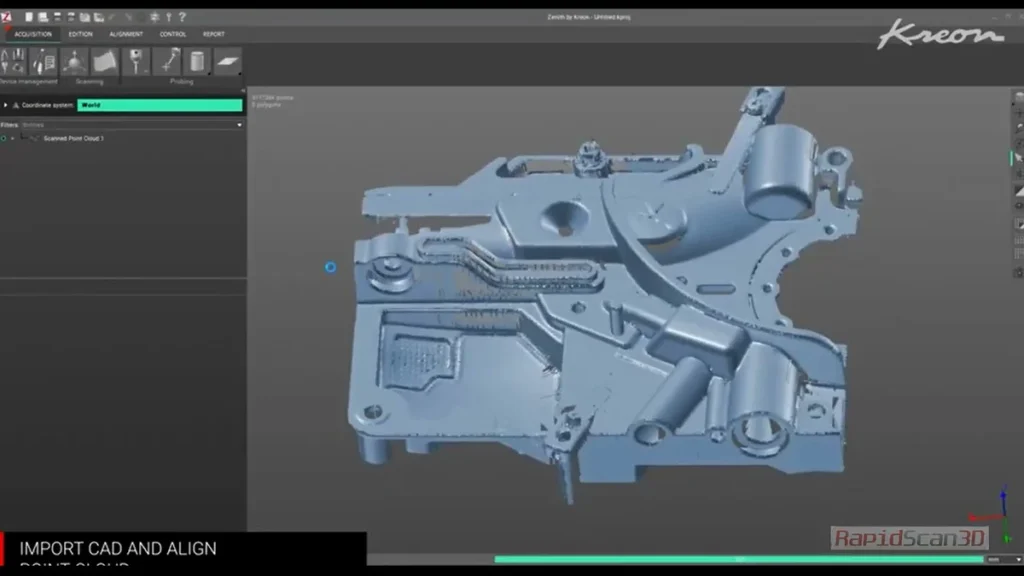
Task: Select the point cloud surface scanning icon
Action: [x=104, y=62]
